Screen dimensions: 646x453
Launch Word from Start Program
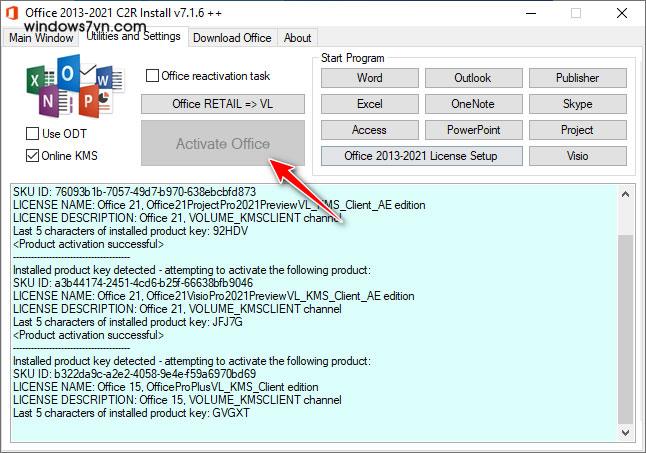pyautogui.click(x=369, y=78)
